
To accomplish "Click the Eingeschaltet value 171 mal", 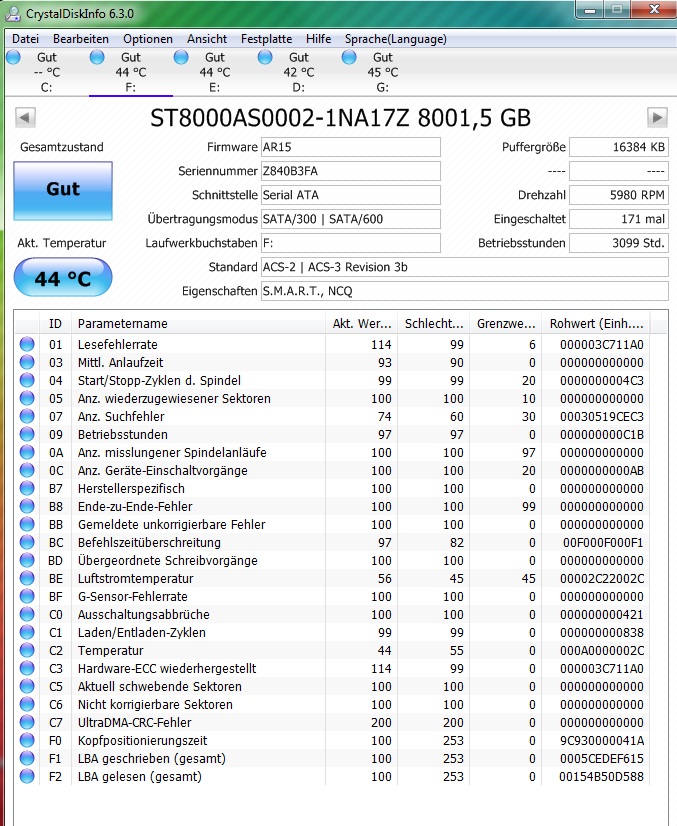I will (x=619, y=219).
